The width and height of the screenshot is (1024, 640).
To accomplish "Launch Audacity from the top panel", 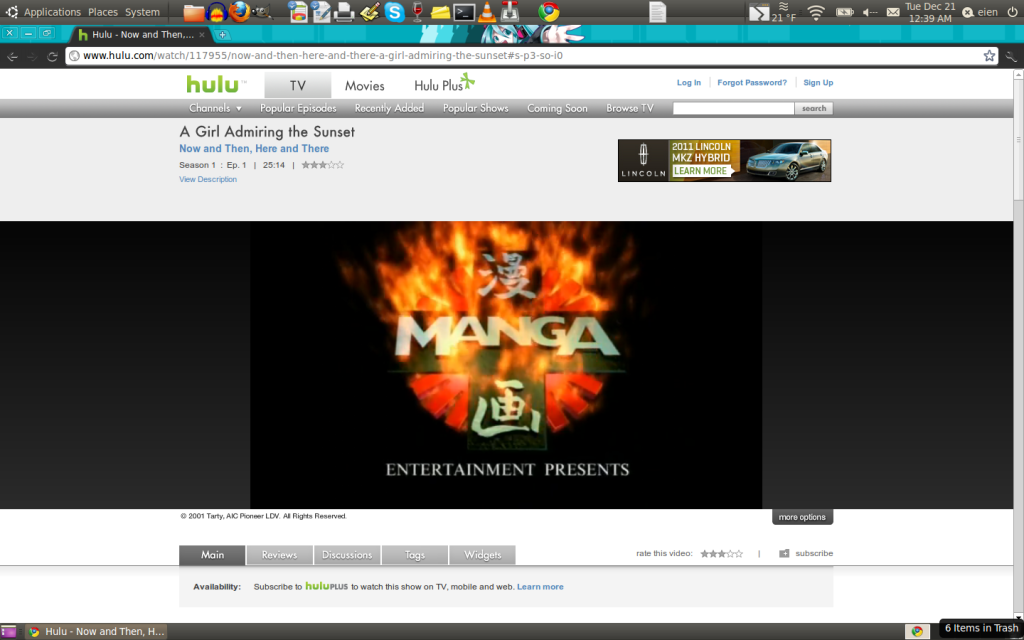I will [216, 12].
